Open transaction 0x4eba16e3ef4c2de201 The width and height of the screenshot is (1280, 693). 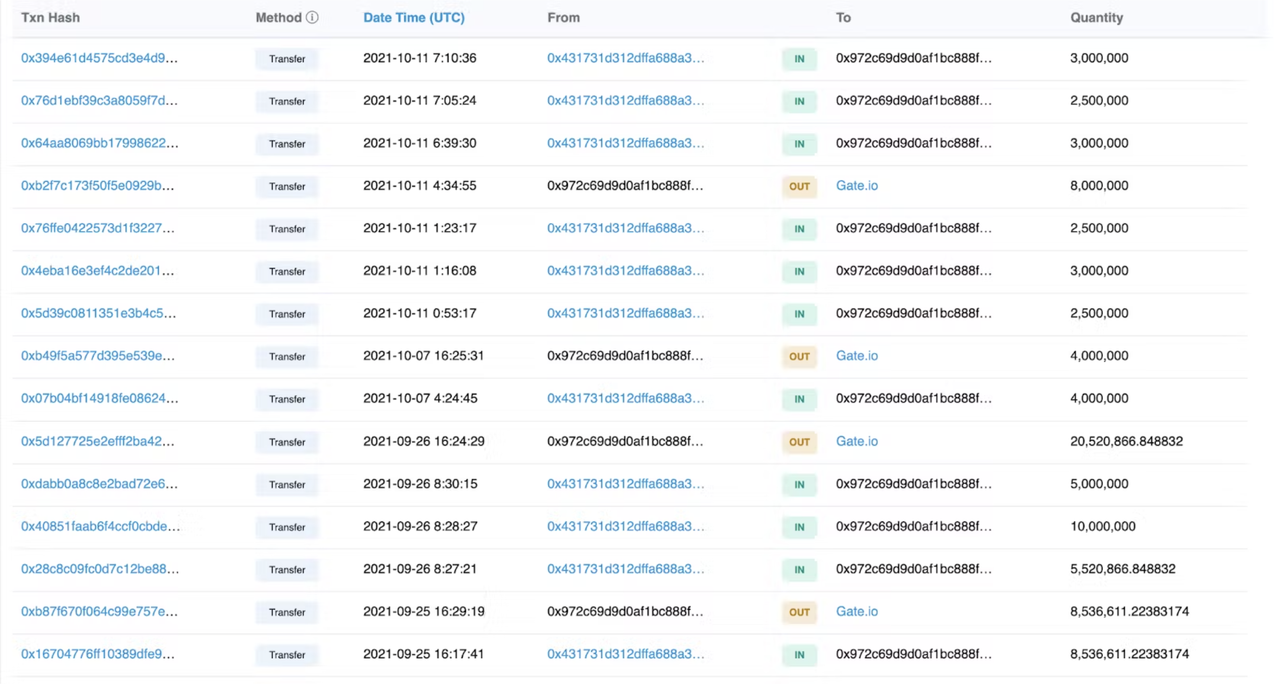pos(98,271)
